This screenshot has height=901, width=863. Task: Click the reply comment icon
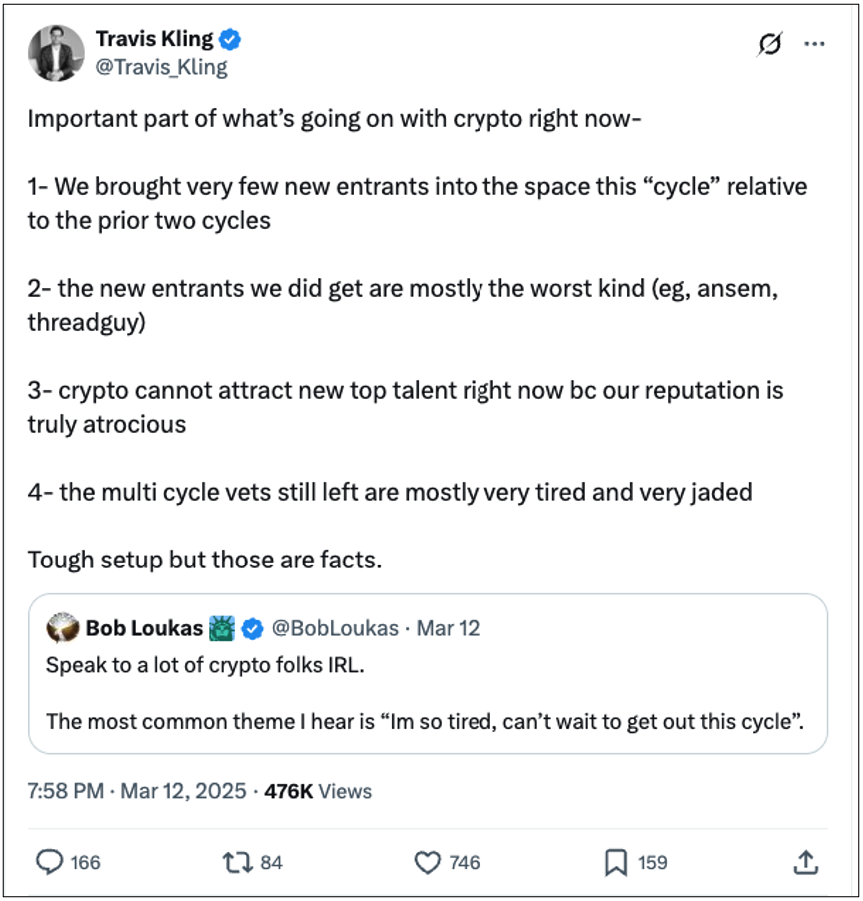50,862
